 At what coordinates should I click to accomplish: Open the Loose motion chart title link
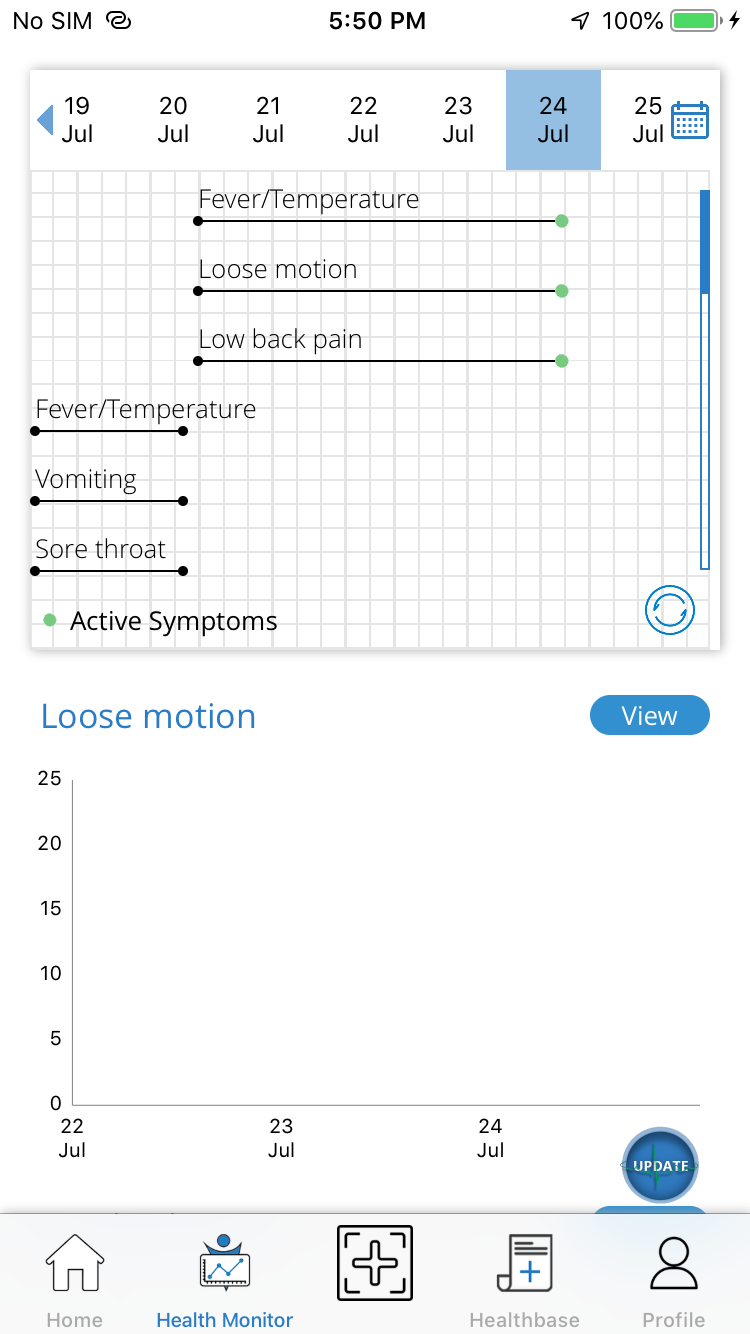[148, 715]
